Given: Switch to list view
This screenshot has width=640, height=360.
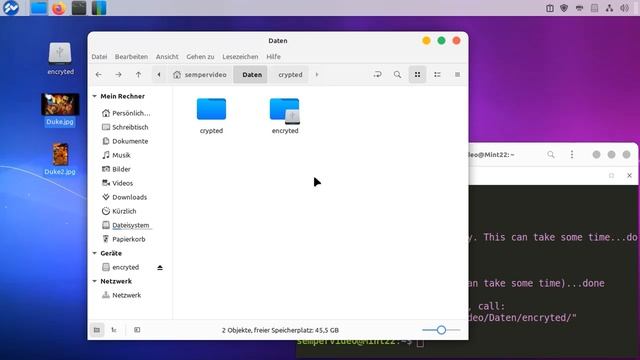Looking at the screenshot, I should pyautogui.click(x=437, y=74).
